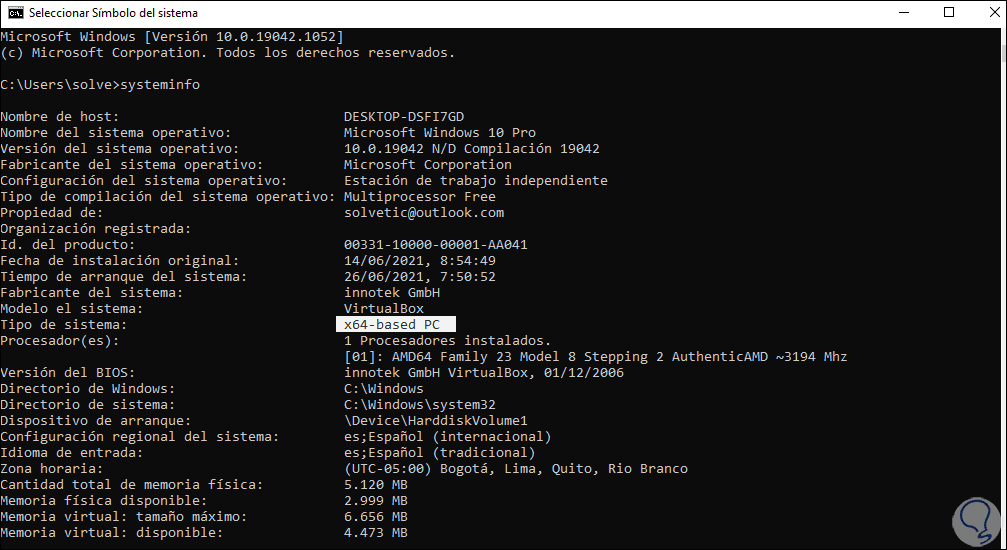Click '10.0.19042 N/D Compilación 19042' value

coord(472,149)
